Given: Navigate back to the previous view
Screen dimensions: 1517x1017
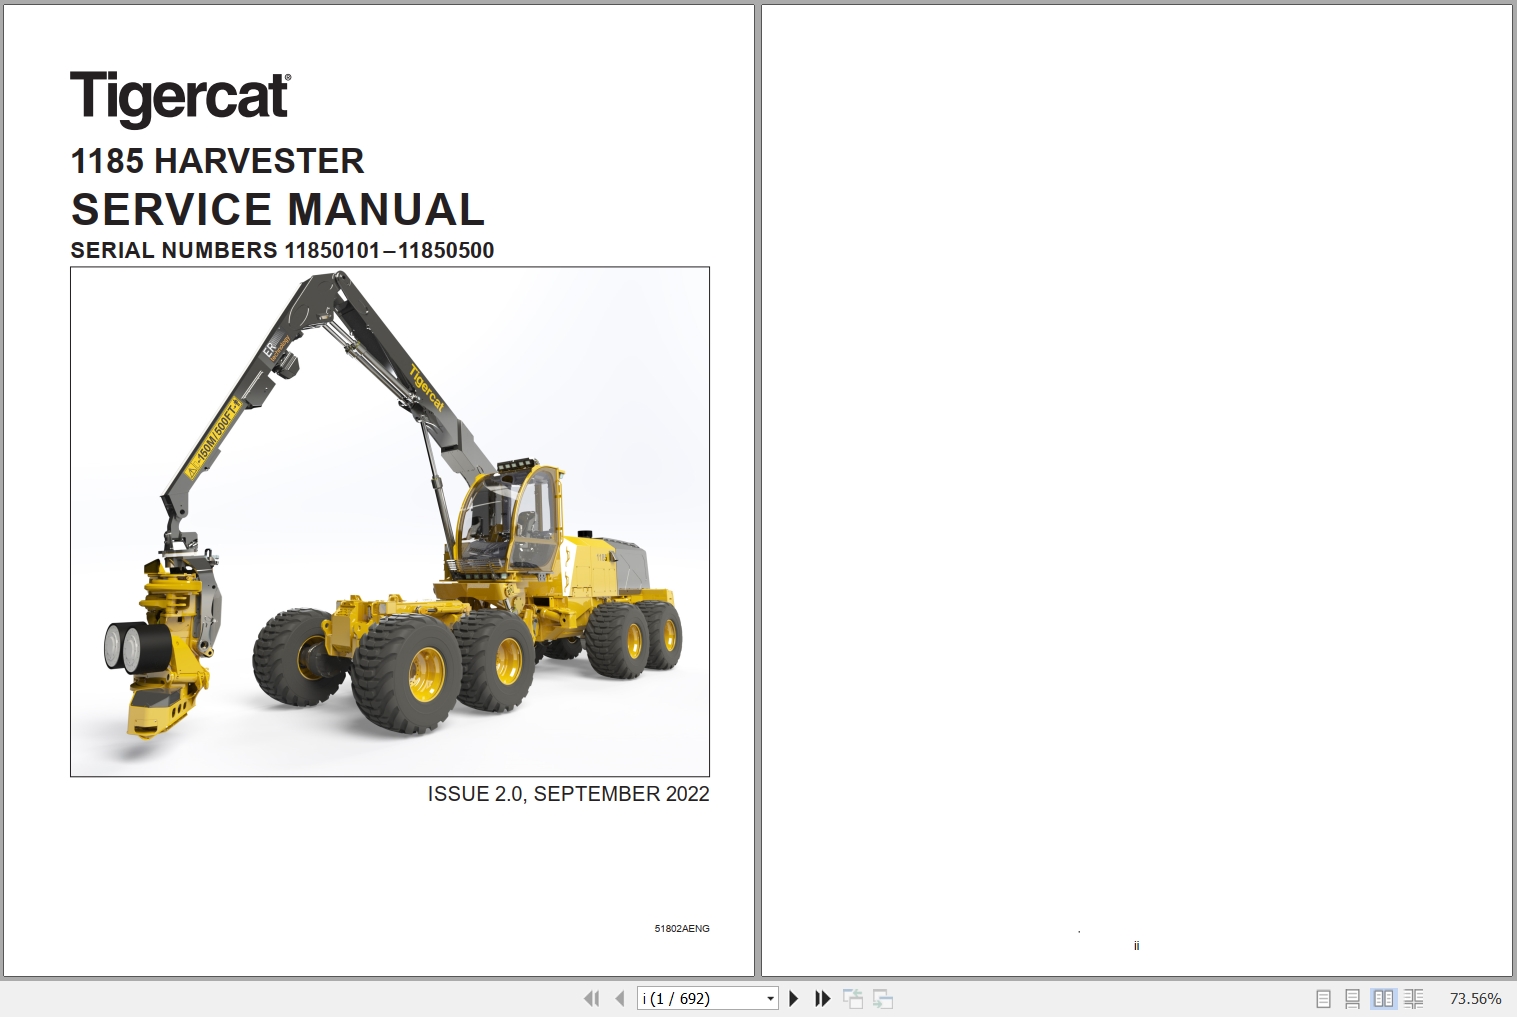Looking at the screenshot, I should pos(855,998).
